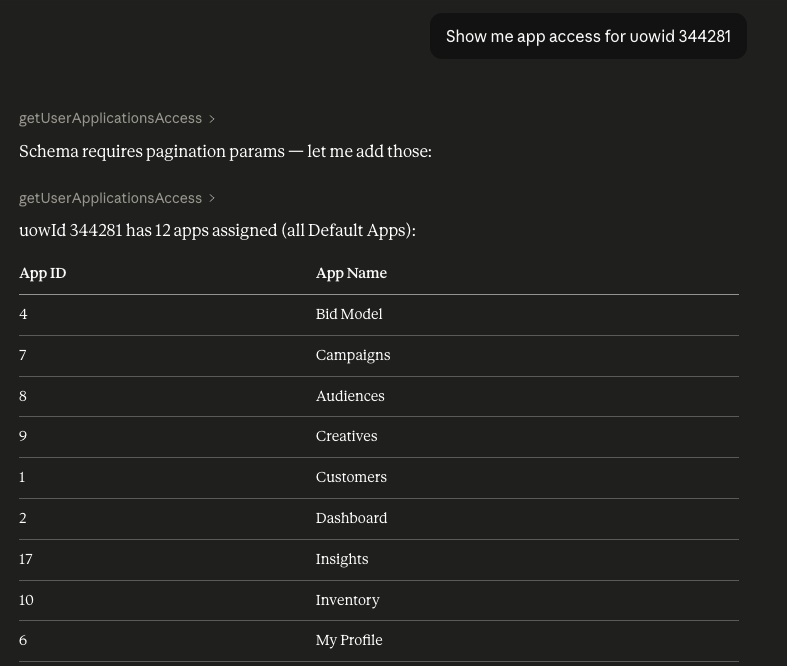
Task: Expand the second getUserApplicationsAccess tool call
Action: coord(116,198)
